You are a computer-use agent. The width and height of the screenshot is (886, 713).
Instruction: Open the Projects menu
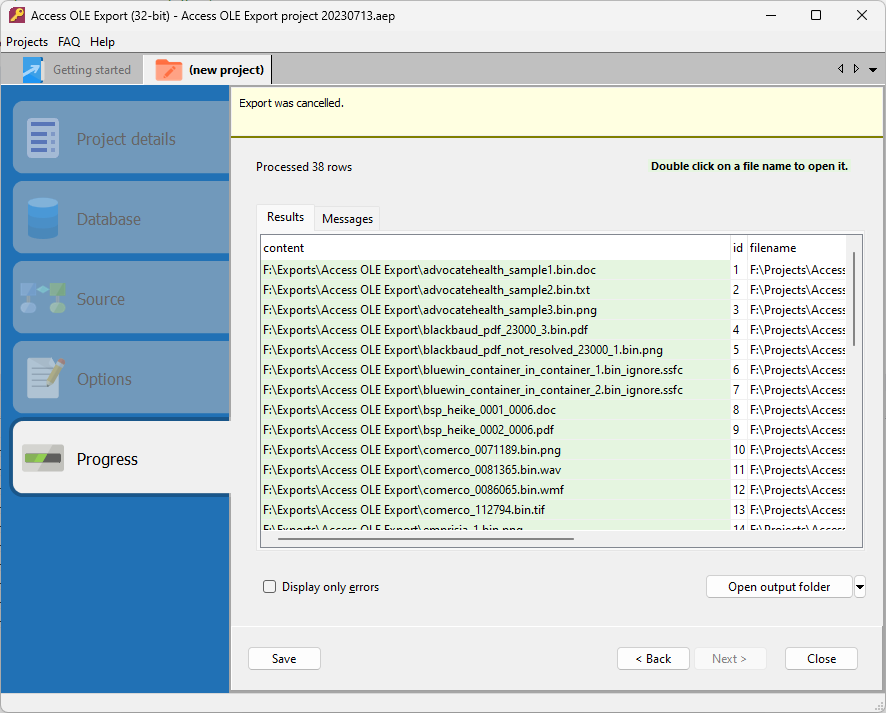pyautogui.click(x=27, y=42)
